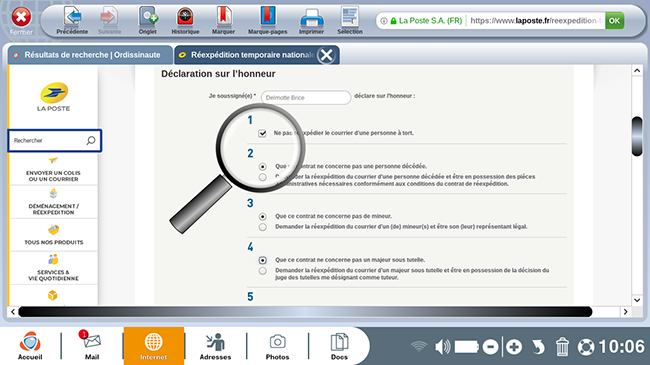Image resolution: width=650 pixels, height=365 pixels.
Task: Bookmark page with Marquer icon
Action: pyautogui.click(x=223, y=17)
